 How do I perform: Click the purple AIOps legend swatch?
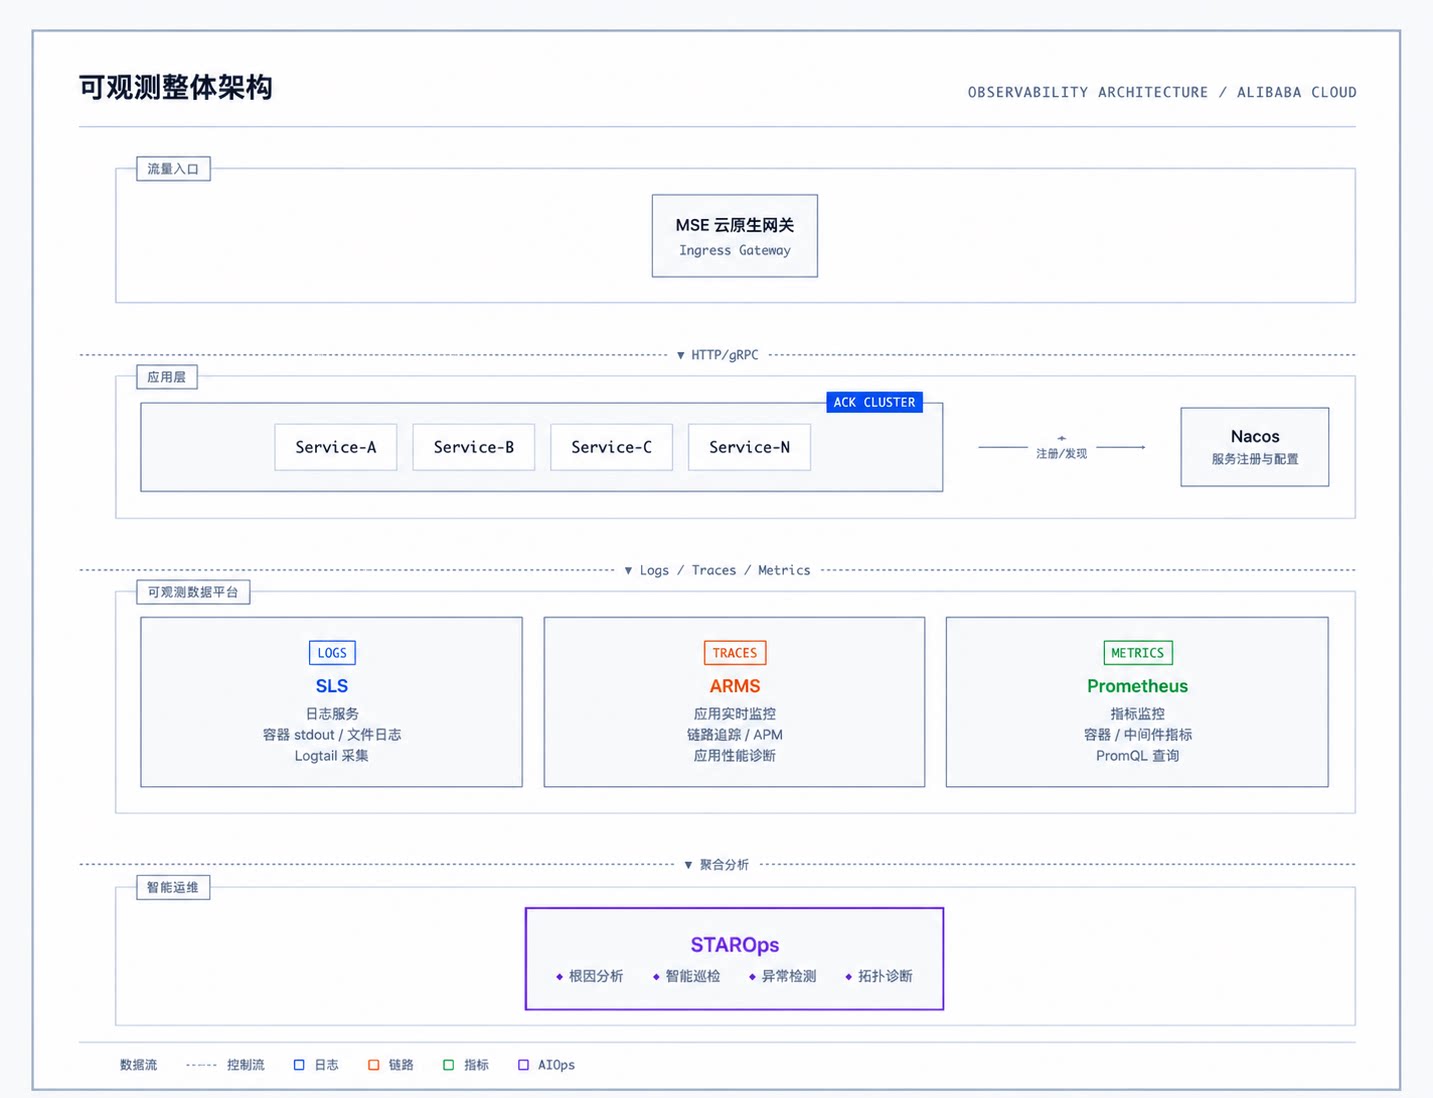(523, 1065)
